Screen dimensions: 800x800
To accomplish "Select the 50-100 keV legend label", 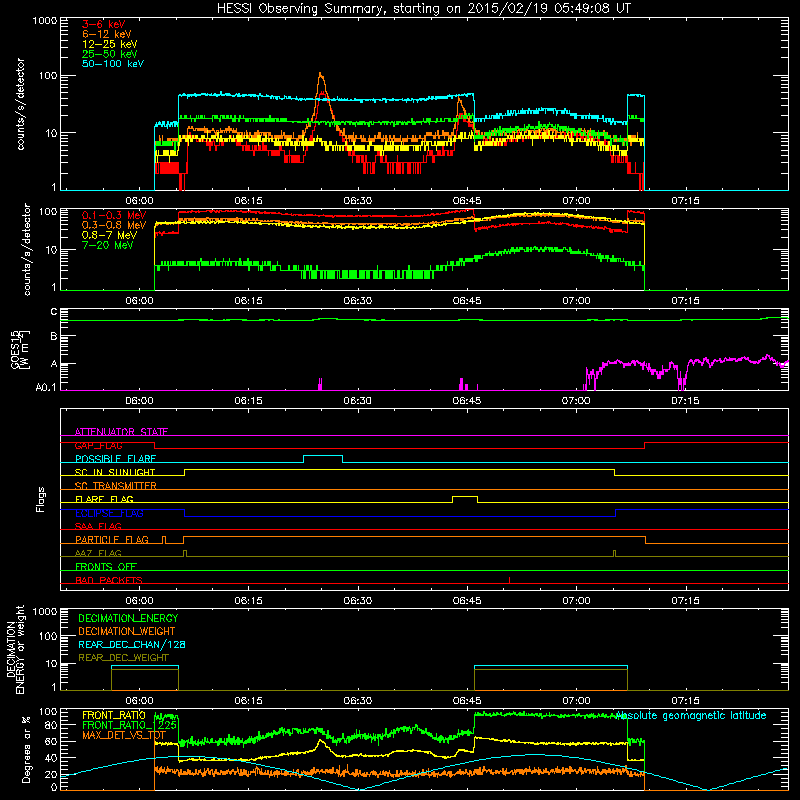I will click(112, 64).
